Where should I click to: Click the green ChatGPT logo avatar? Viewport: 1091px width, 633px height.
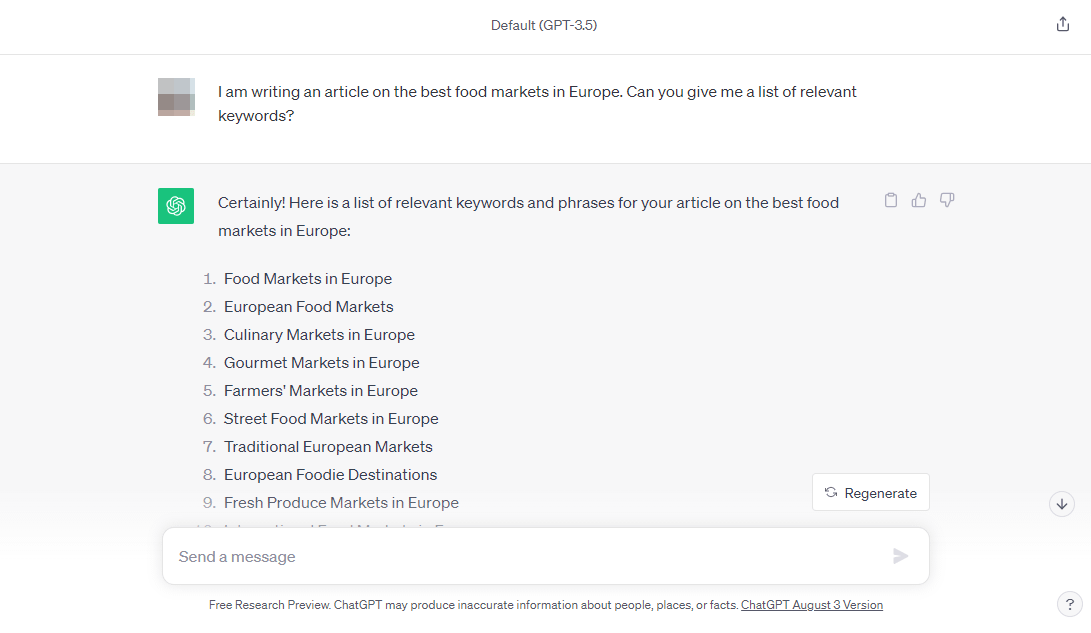[176, 206]
